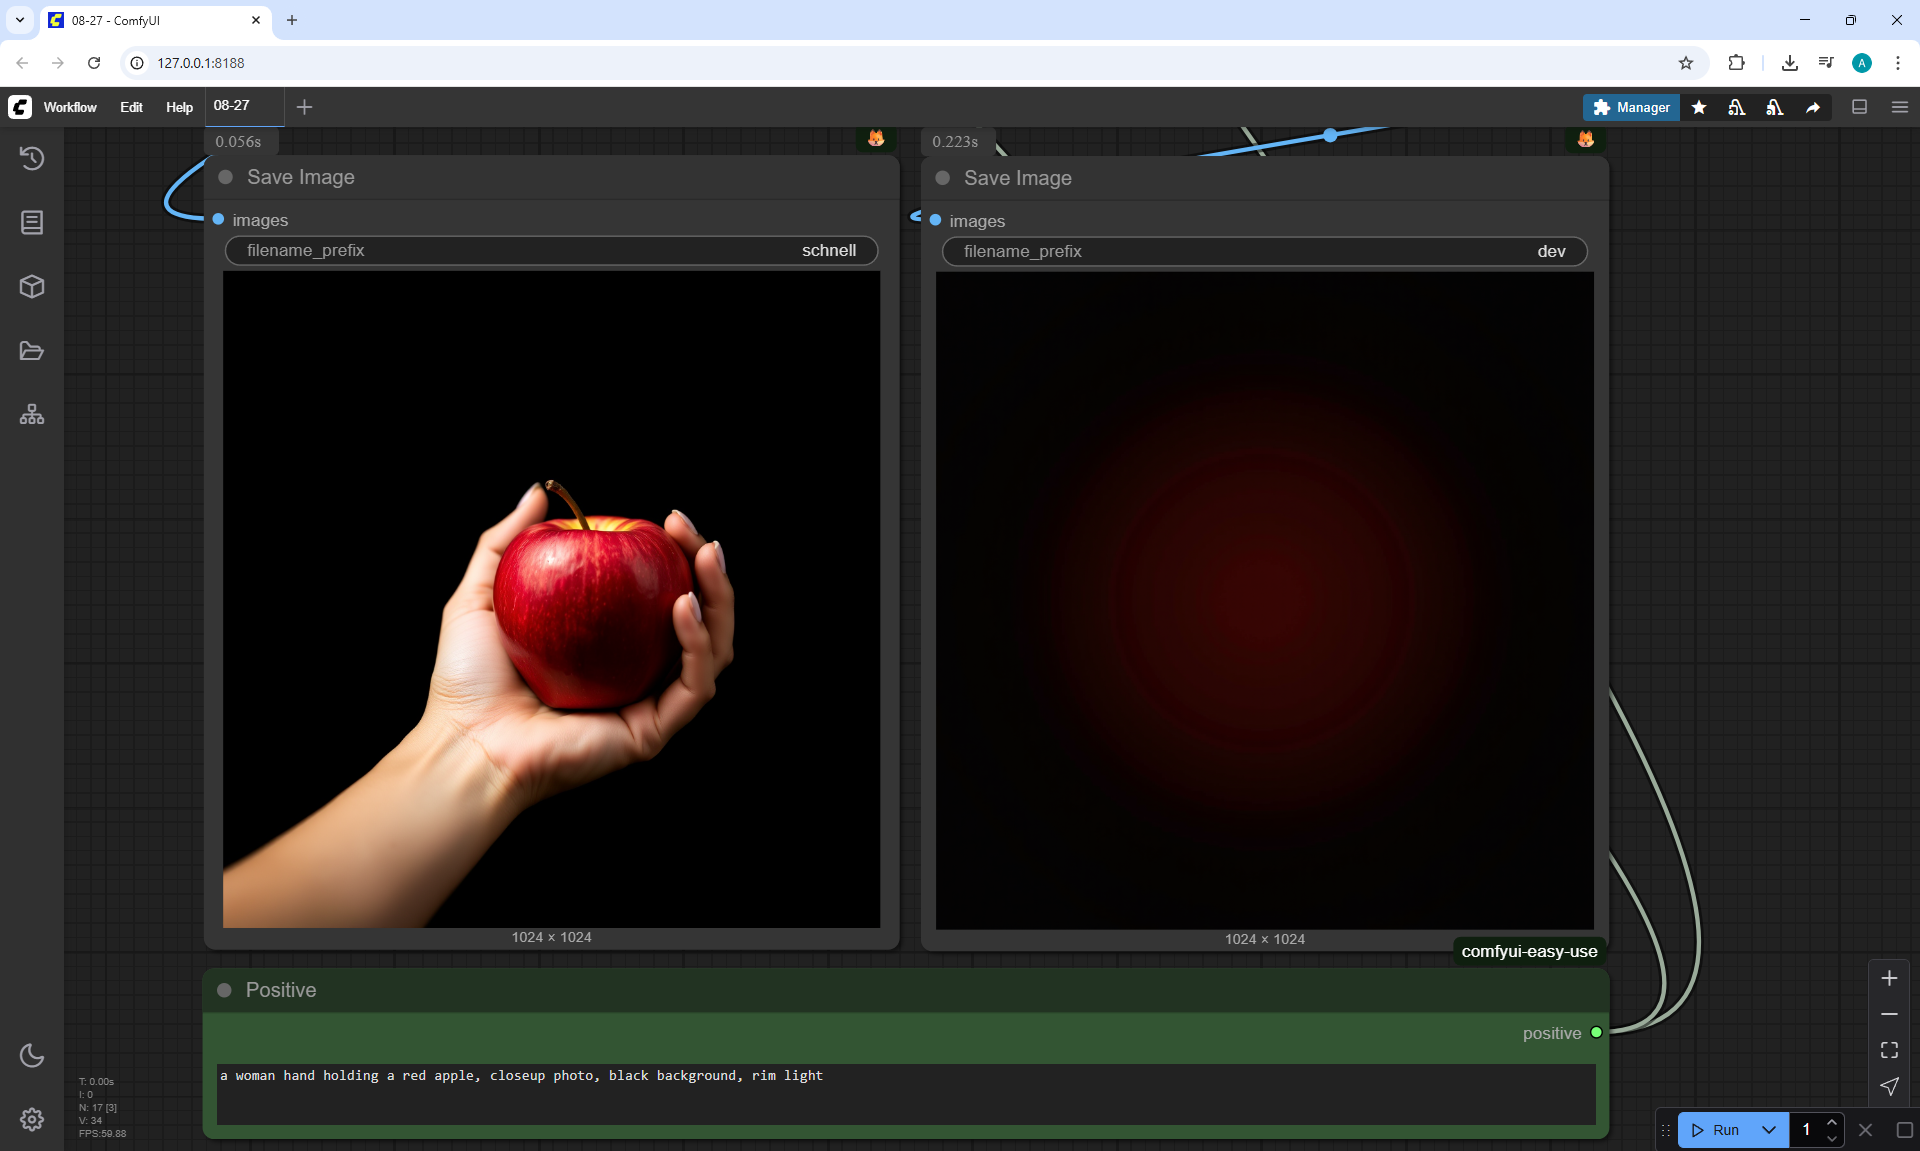Click the Manager button
This screenshot has width=1920, height=1151.
pos(1631,107)
